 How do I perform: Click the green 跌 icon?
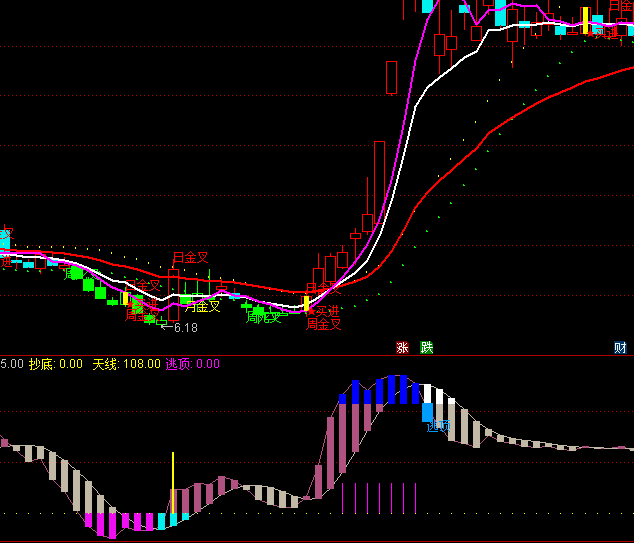point(427,347)
